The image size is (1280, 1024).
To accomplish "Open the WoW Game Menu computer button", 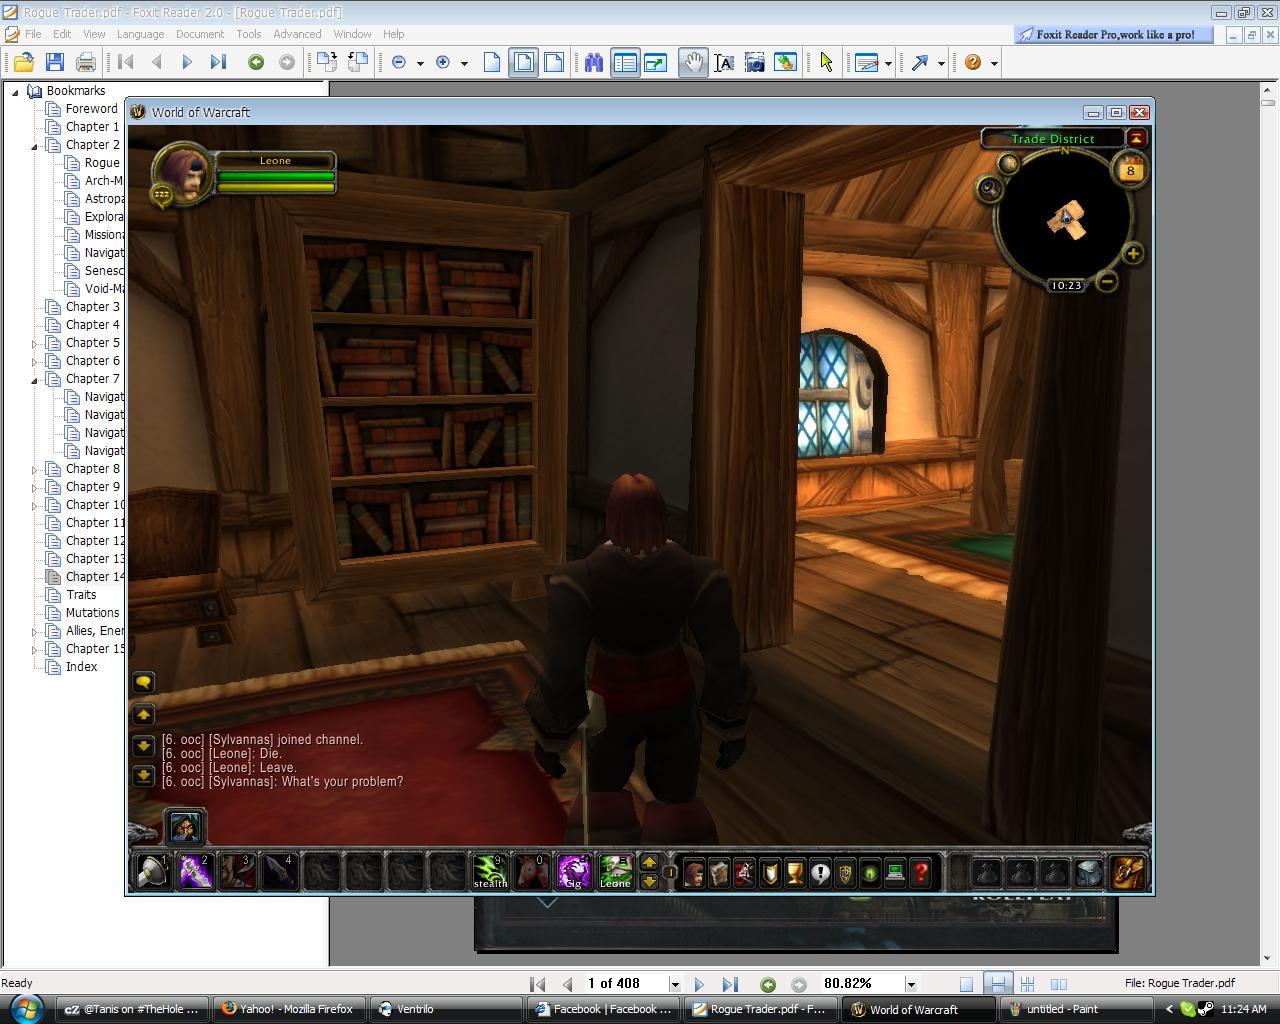I will (x=895, y=873).
